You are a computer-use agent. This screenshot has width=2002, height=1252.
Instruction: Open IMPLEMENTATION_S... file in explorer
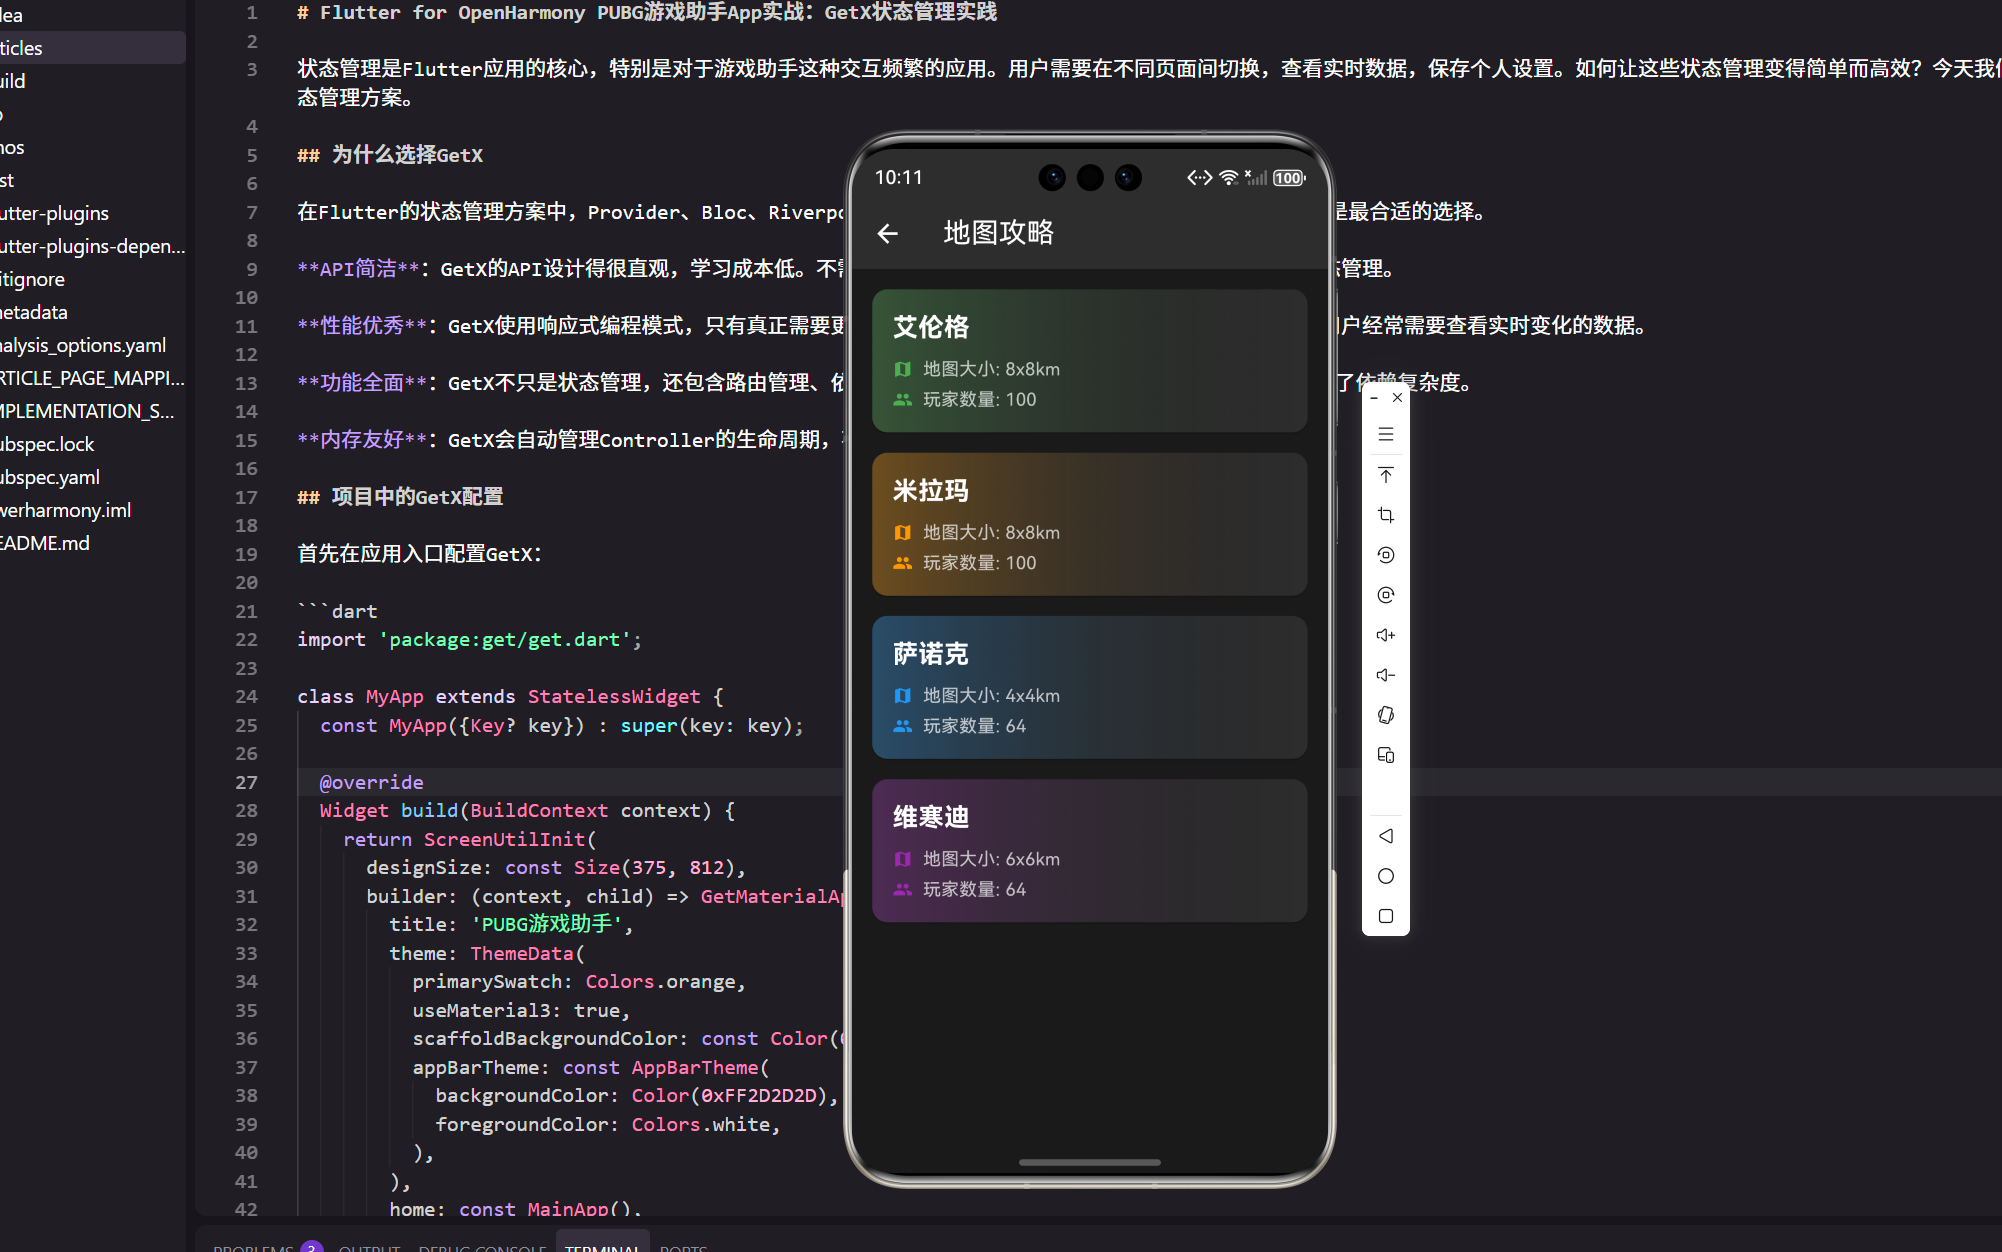92,411
